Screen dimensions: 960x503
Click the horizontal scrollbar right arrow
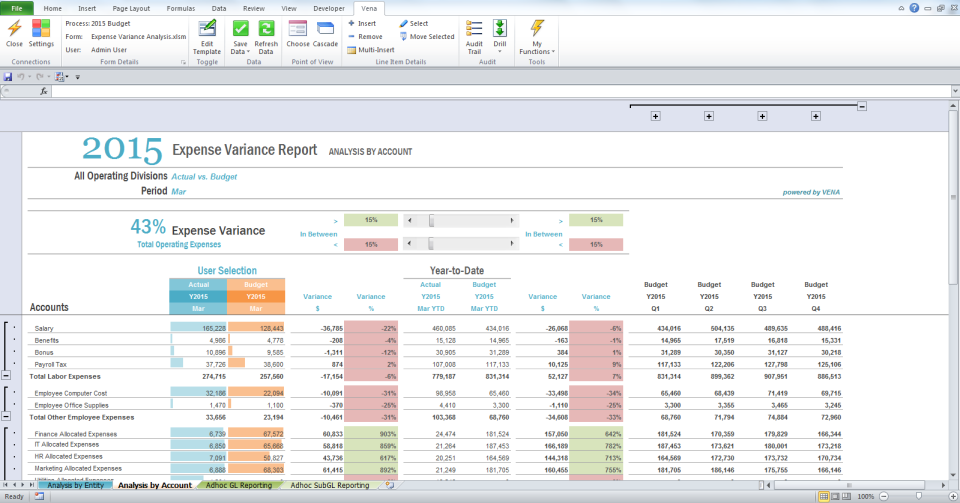click(x=943, y=485)
